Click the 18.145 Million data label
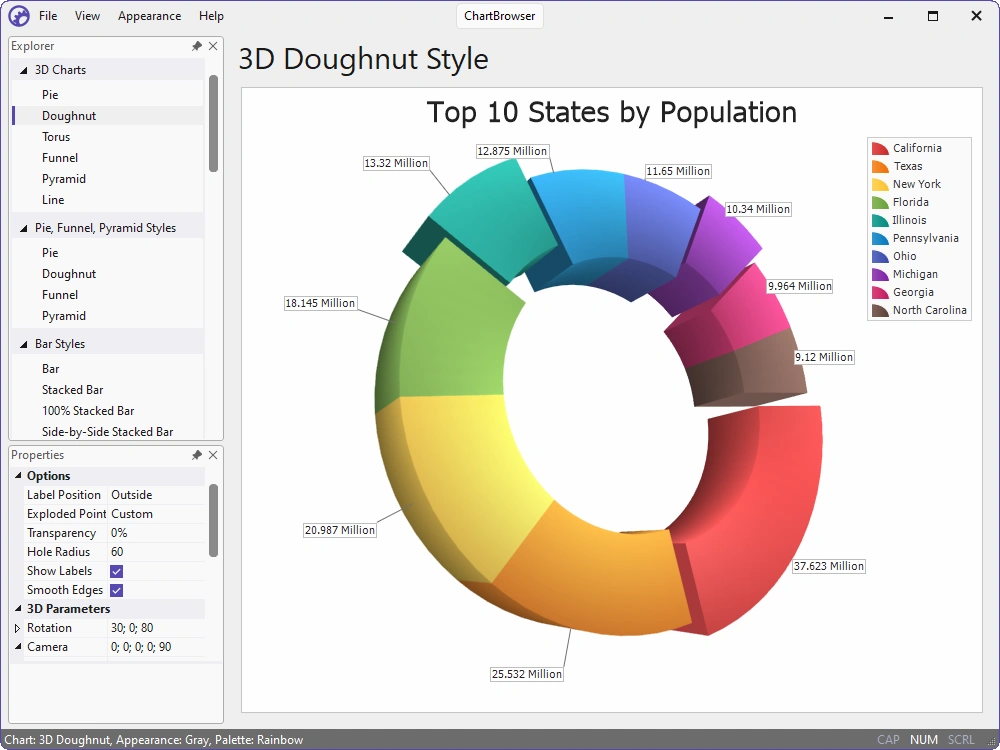The image size is (1000, 750). pos(320,303)
